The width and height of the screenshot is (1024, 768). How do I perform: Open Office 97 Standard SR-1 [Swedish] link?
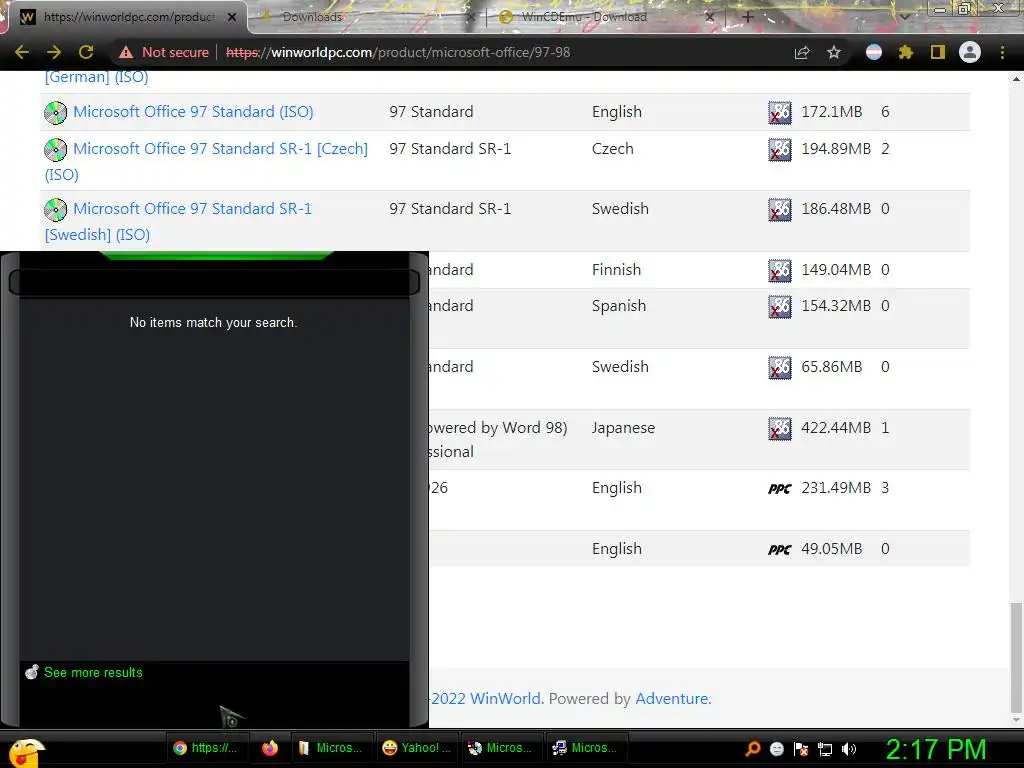192,209
